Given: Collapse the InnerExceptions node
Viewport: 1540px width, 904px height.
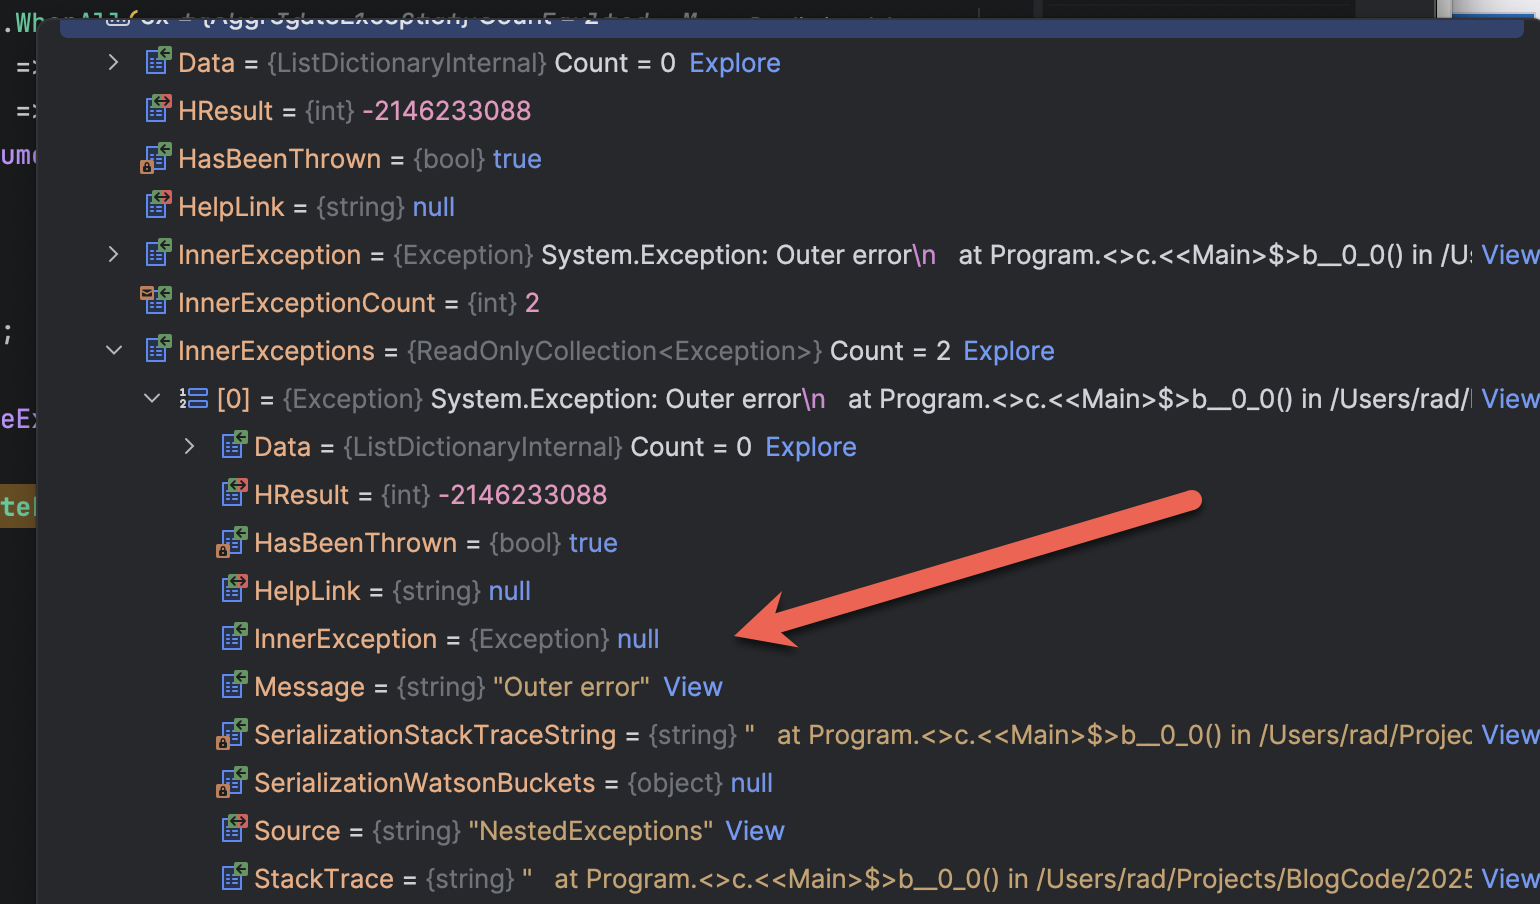Looking at the screenshot, I should (114, 350).
